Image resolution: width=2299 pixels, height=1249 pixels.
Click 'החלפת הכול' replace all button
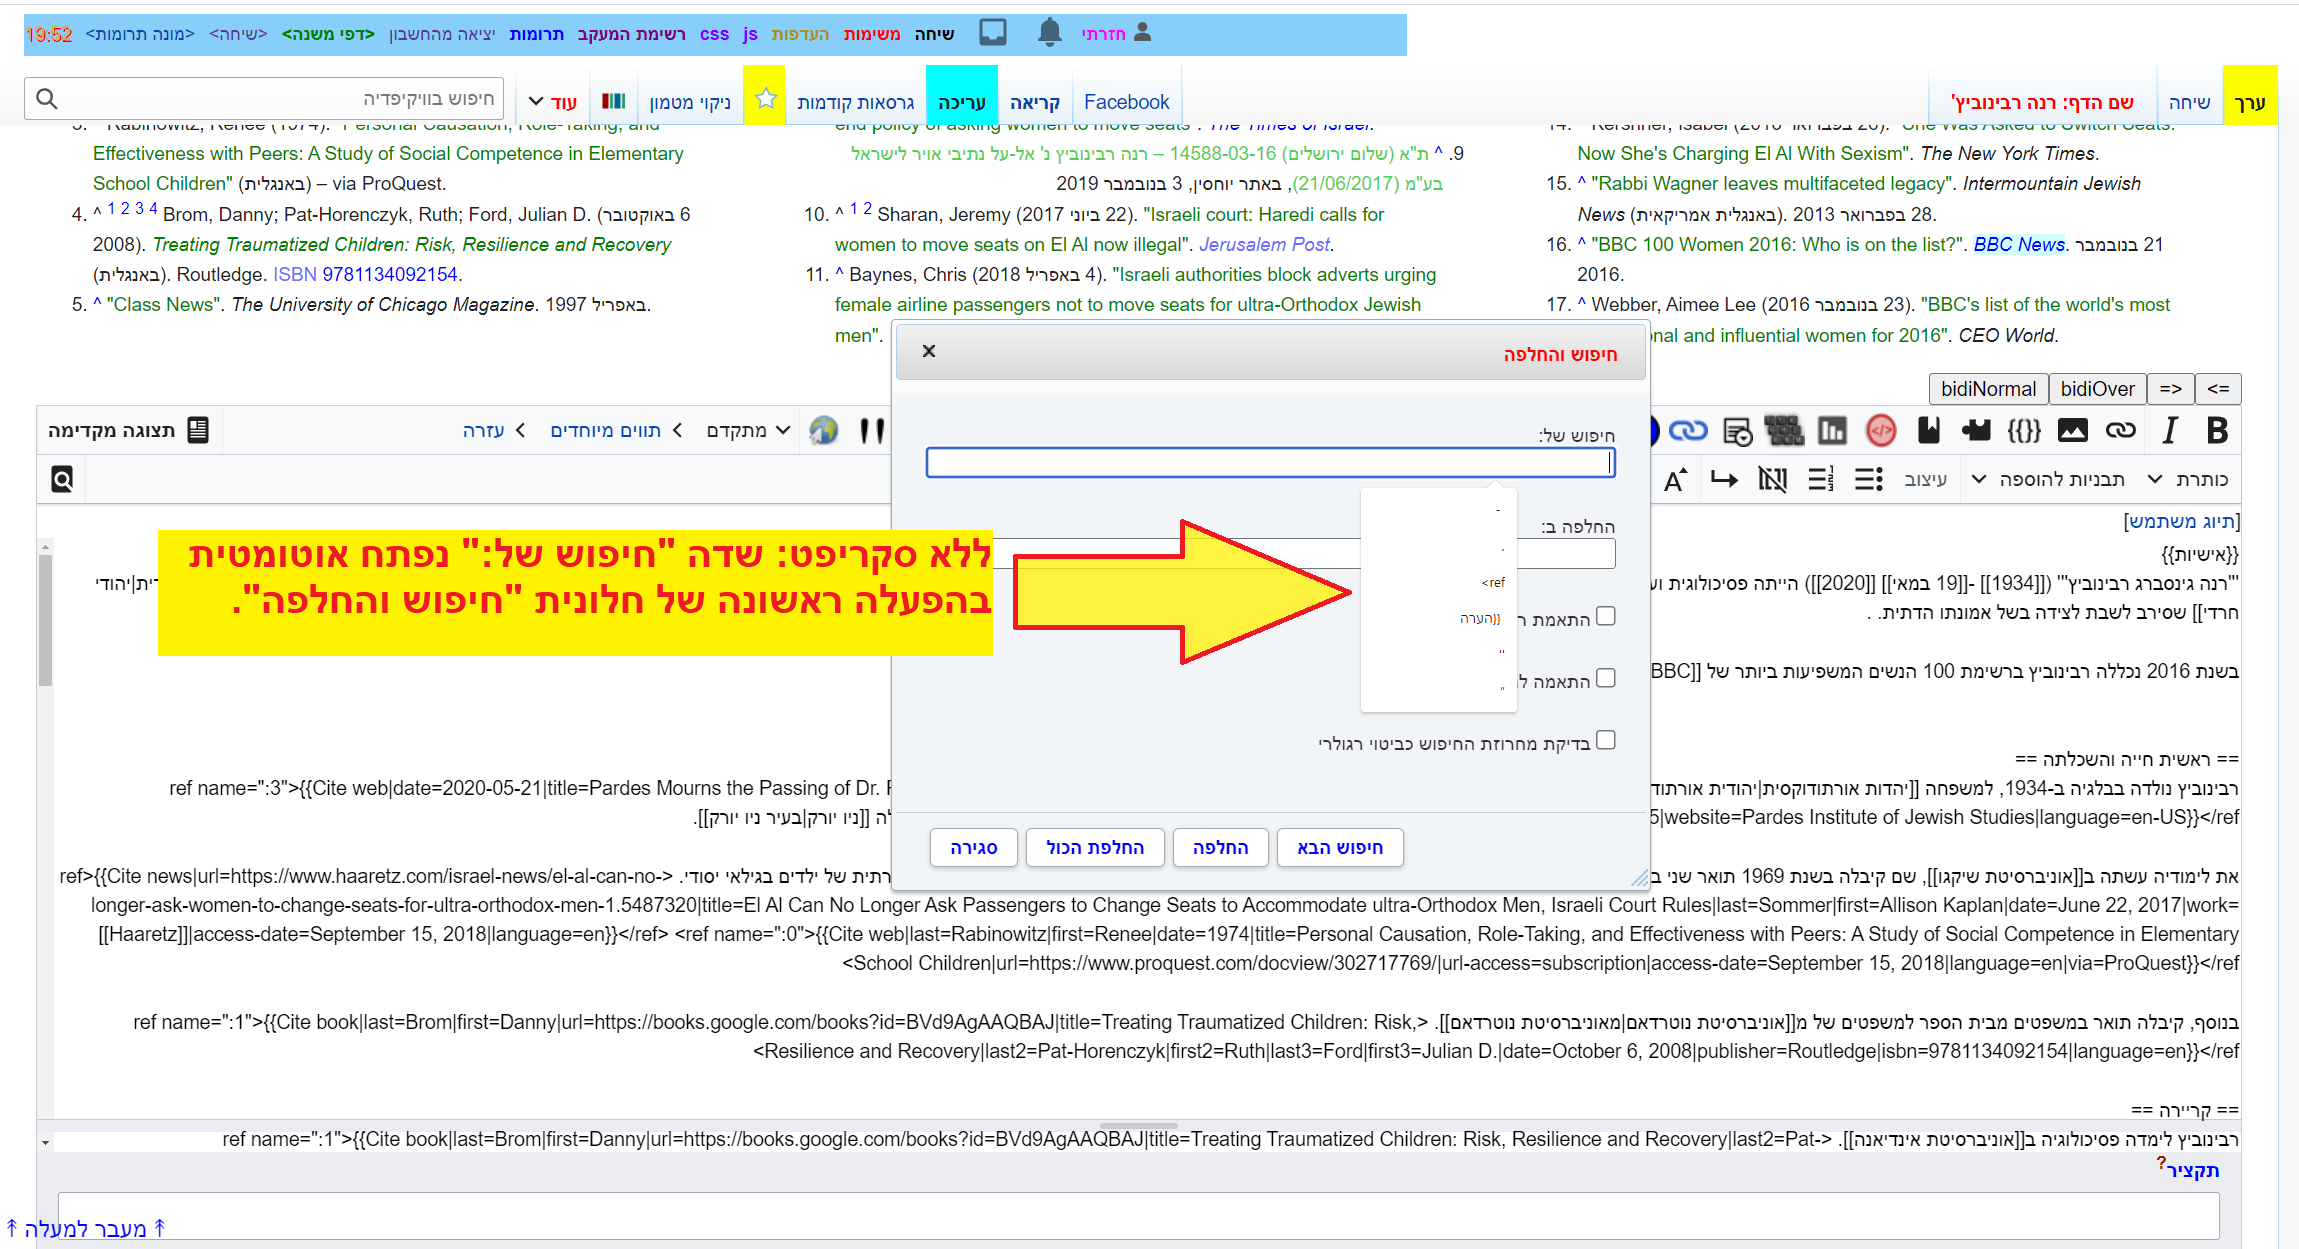point(1095,847)
